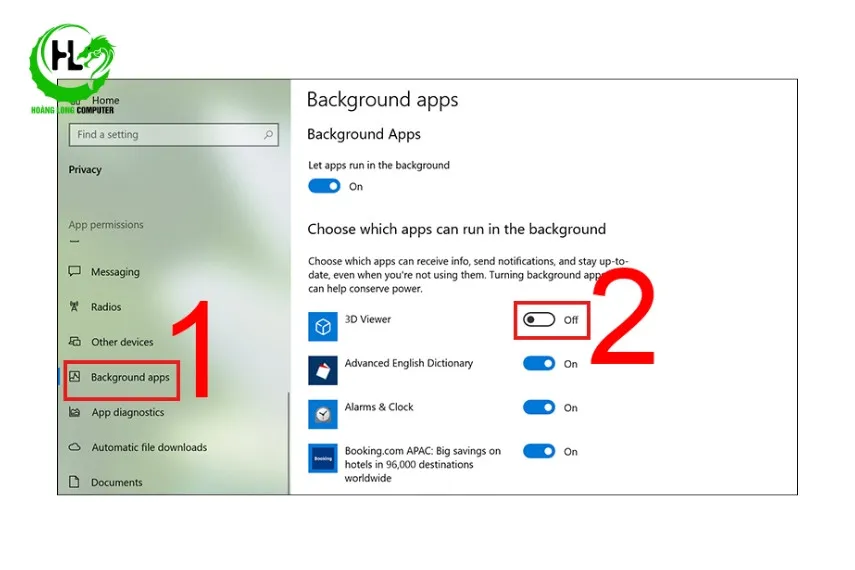
Task: Select App diagnostics in the sidebar
Action: [x=127, y=412]
